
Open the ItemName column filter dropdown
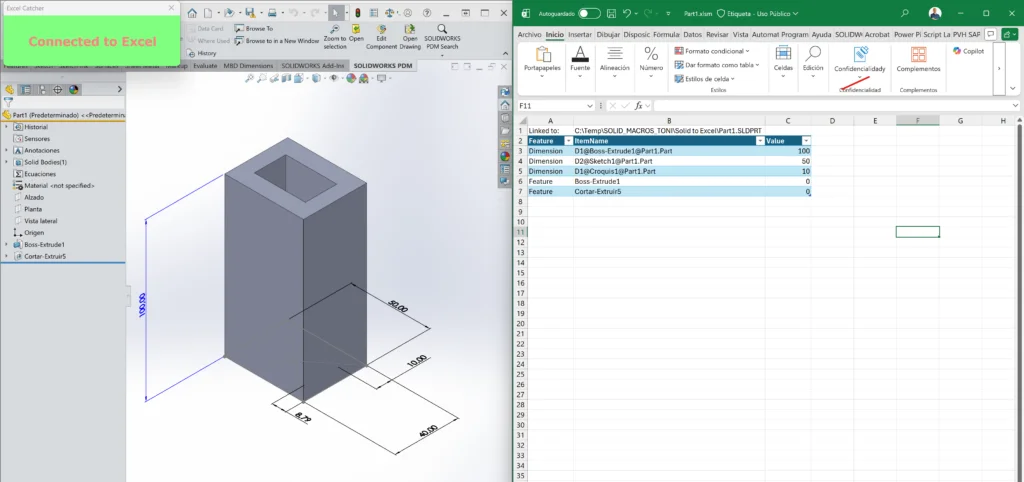(x=760, y=141)
